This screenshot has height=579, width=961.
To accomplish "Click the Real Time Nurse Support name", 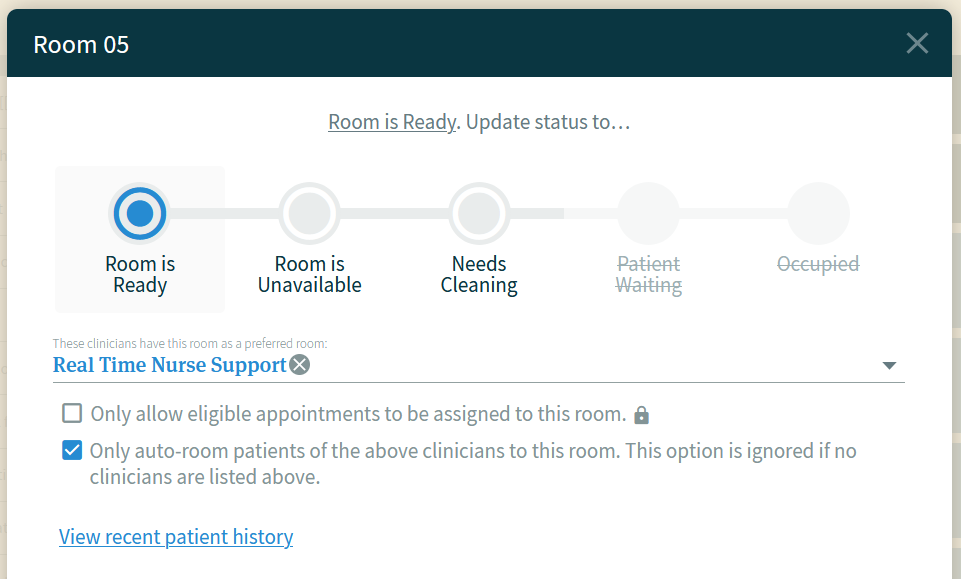I will 170,365.
